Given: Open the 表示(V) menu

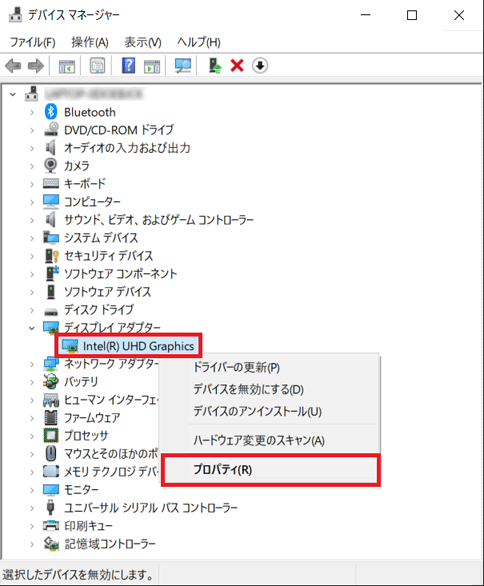Looking at the screenshot, I should coord(143,42).
